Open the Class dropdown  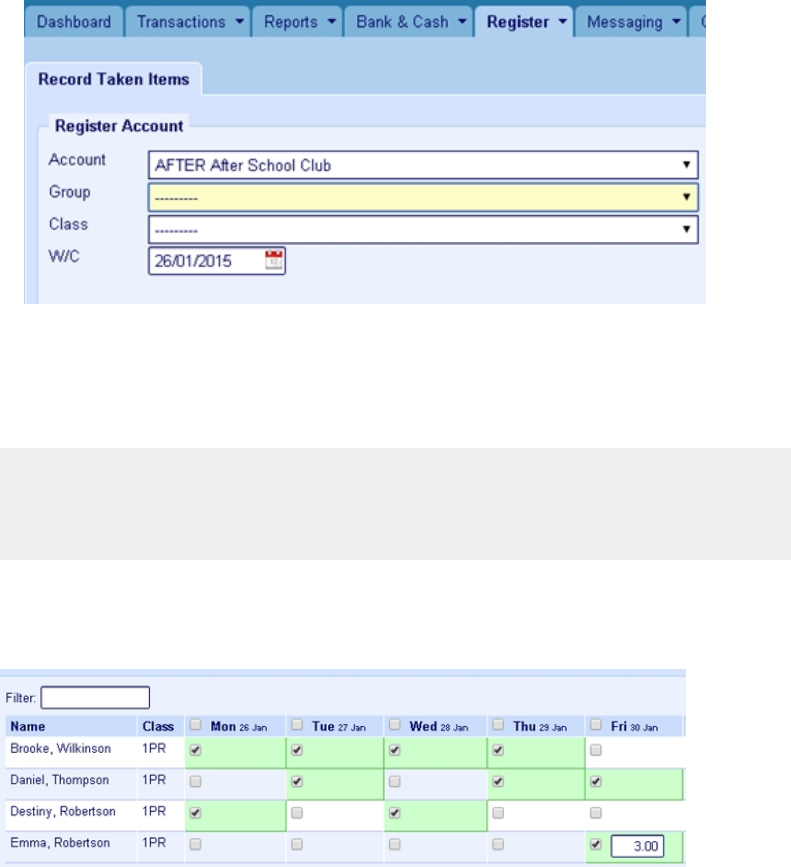[423, 229]
